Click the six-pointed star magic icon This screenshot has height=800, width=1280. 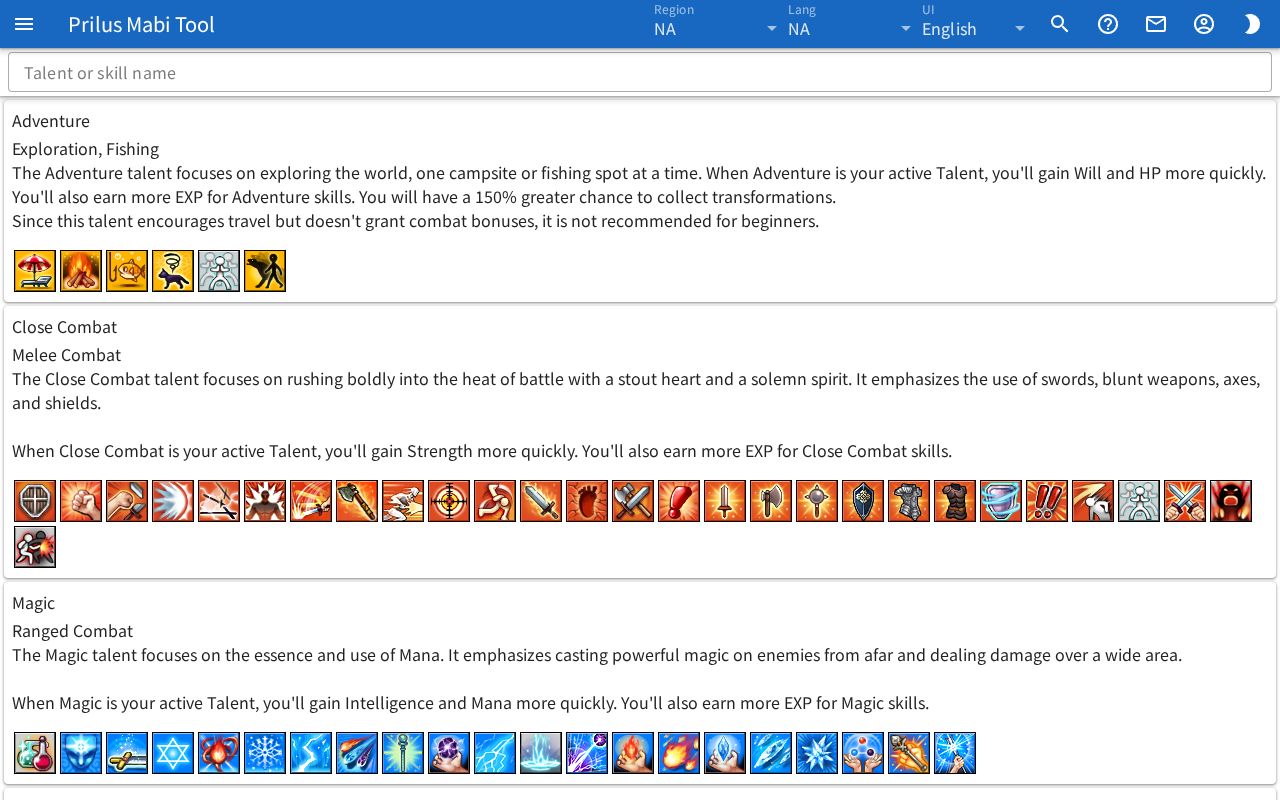[x=173, y=753]
